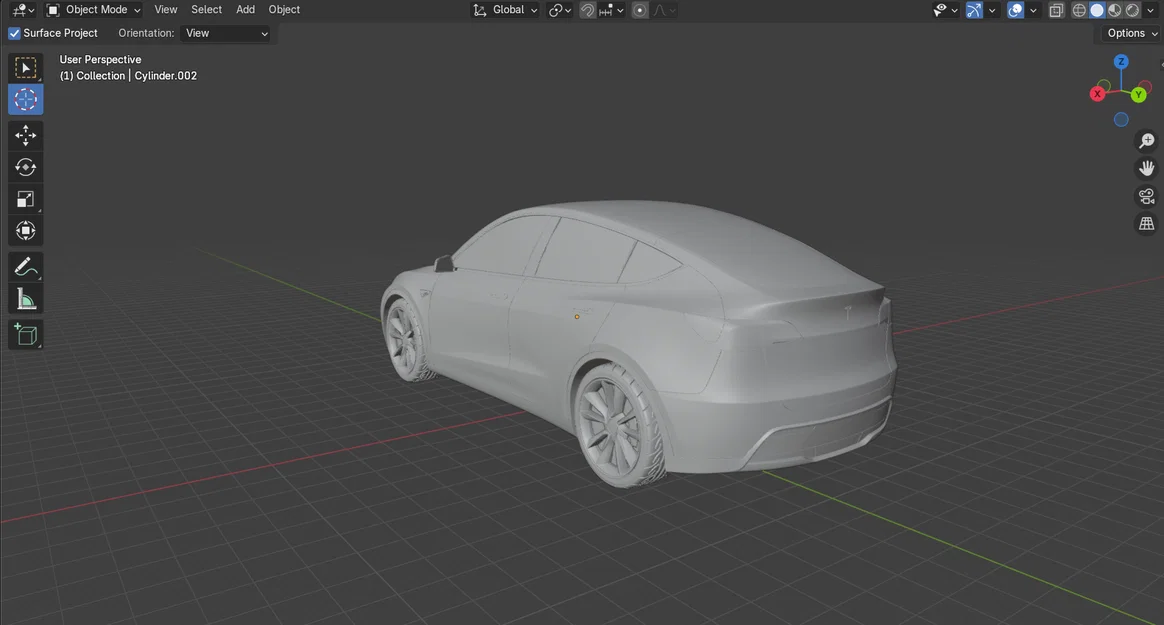Open the Orientation dropdown set to View
This screenshot has width=1164, height=625.
tap(227, 33)
